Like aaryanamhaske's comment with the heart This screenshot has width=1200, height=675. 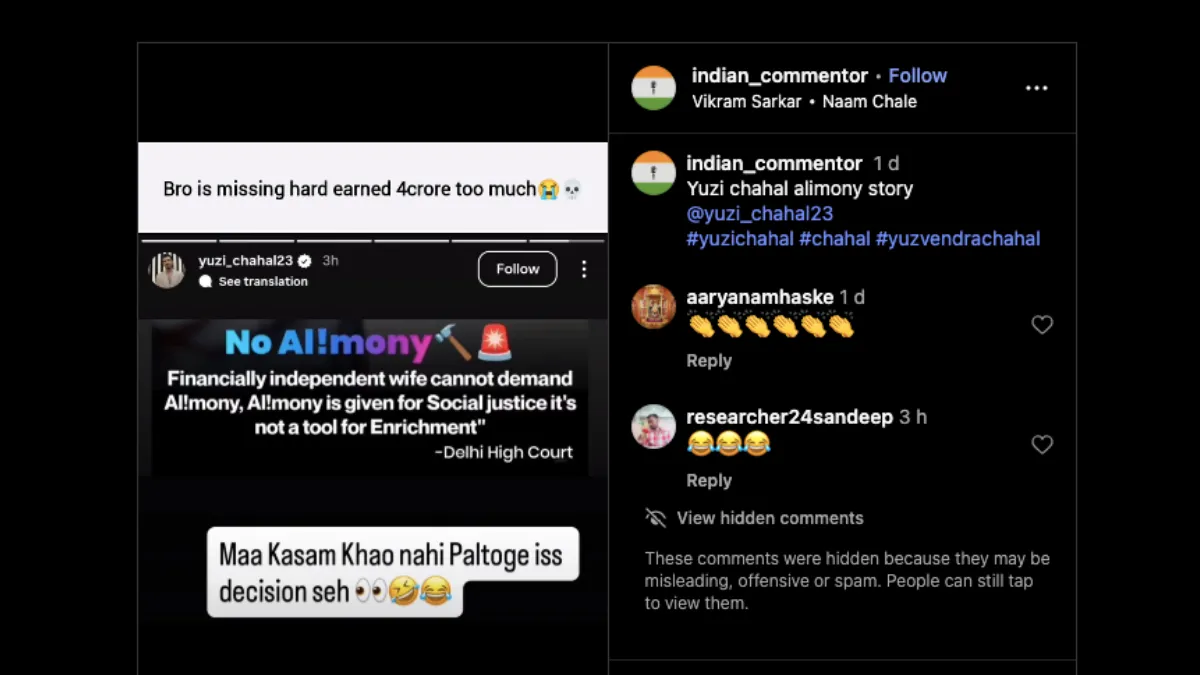click(1042, 325)
